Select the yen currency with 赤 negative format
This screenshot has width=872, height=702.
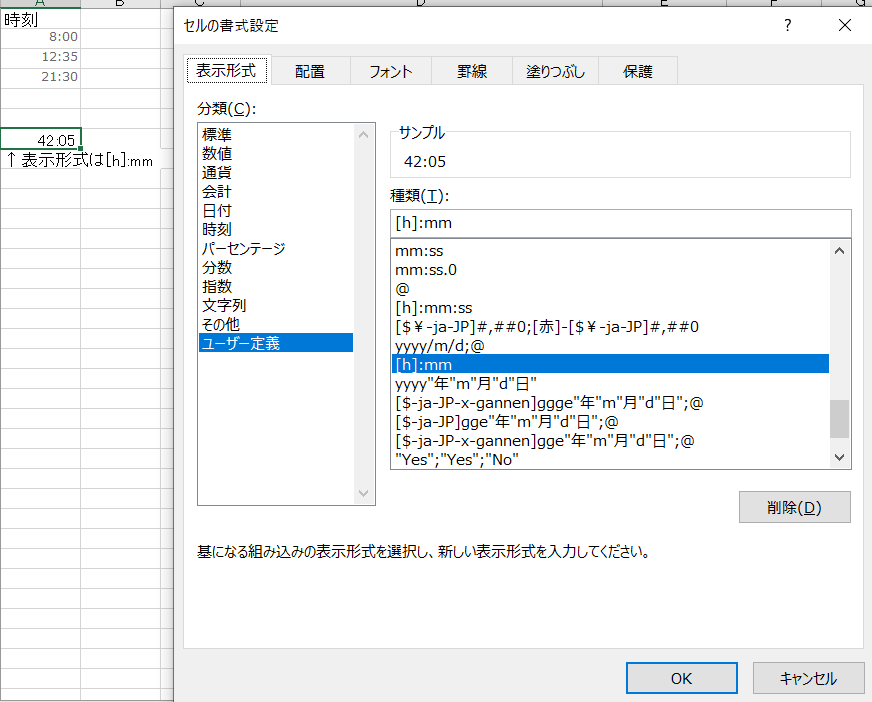[610, 327]
